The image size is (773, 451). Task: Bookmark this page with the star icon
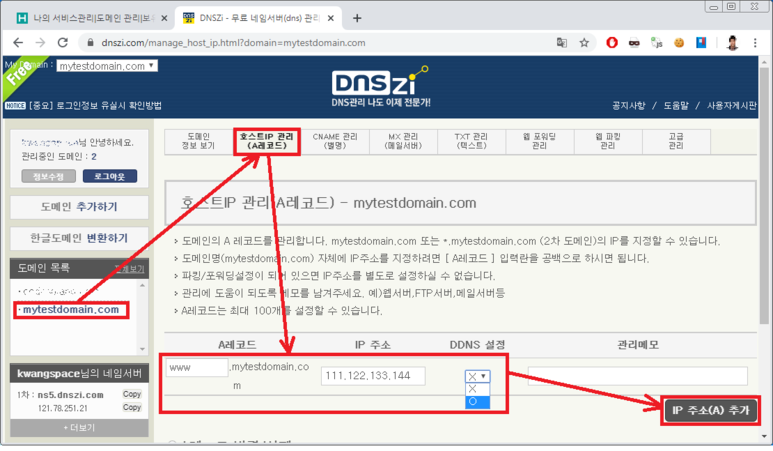tap(584, 43)
